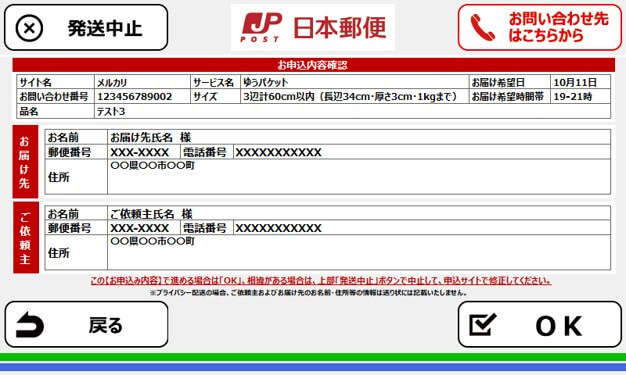Click the JP Post logo

click(x=313, y=28)
